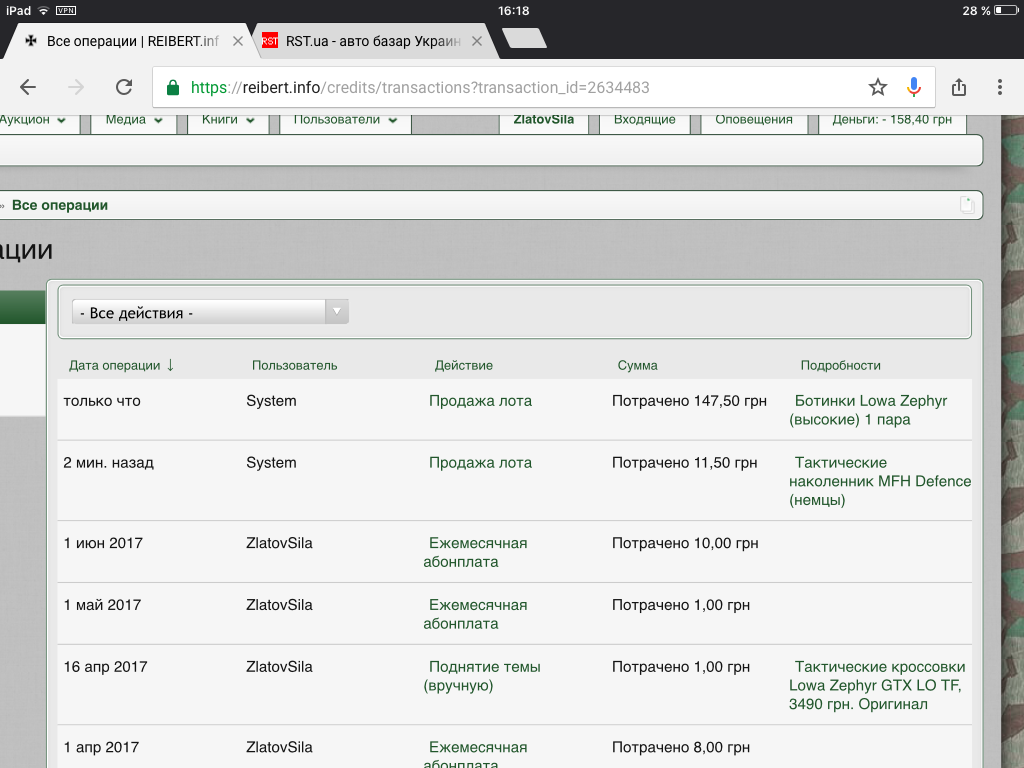Image resolution: width=1024 pixels, height=768 pixels.
Task: Open the share icon in toolbar
Action: pyautogui.click(x=959, y=87)
